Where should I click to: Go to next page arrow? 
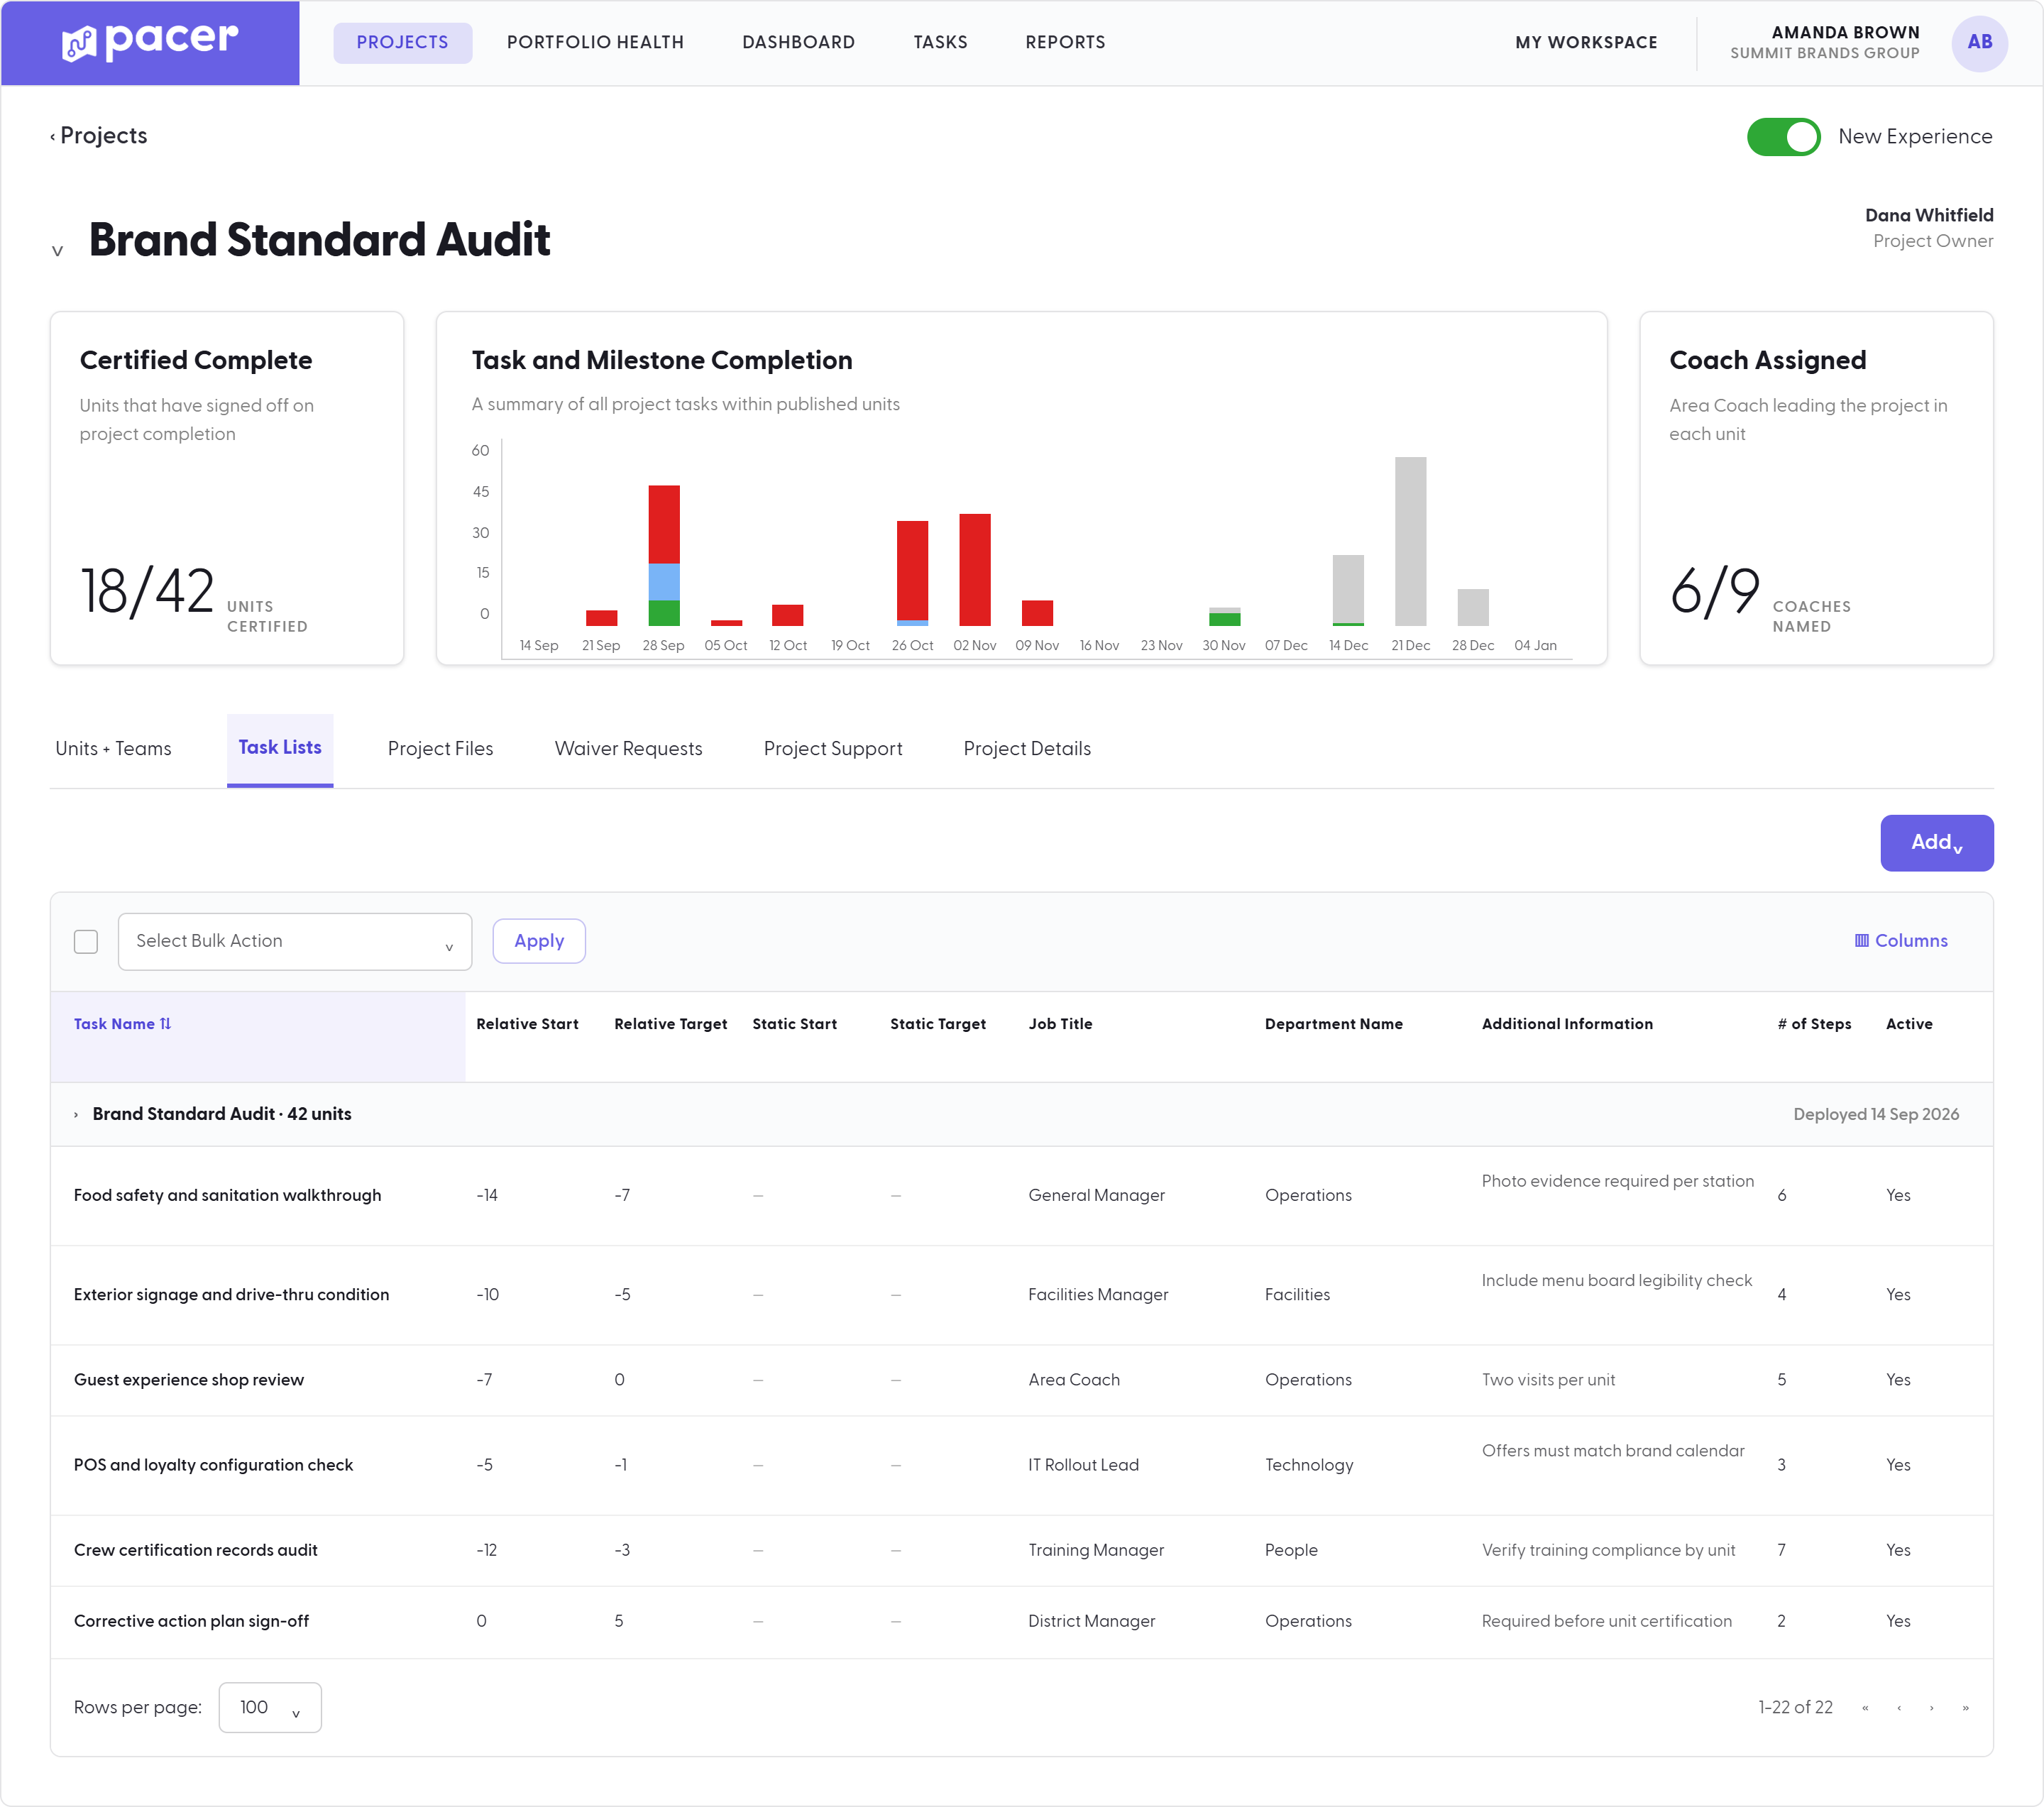pos(1931,1707)
